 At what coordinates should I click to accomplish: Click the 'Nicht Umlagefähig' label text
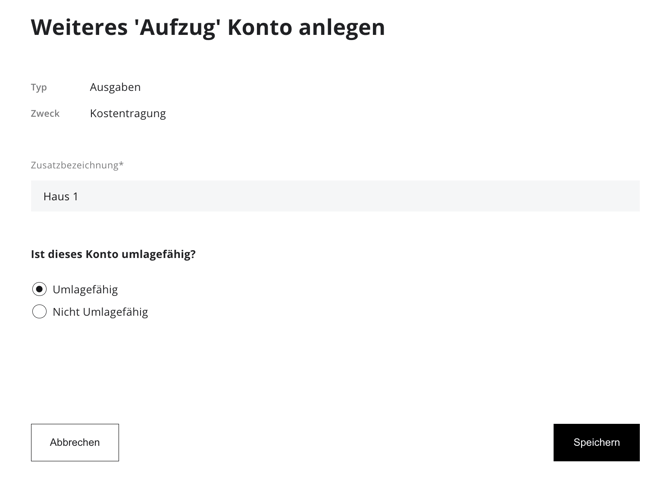point(100,312)
